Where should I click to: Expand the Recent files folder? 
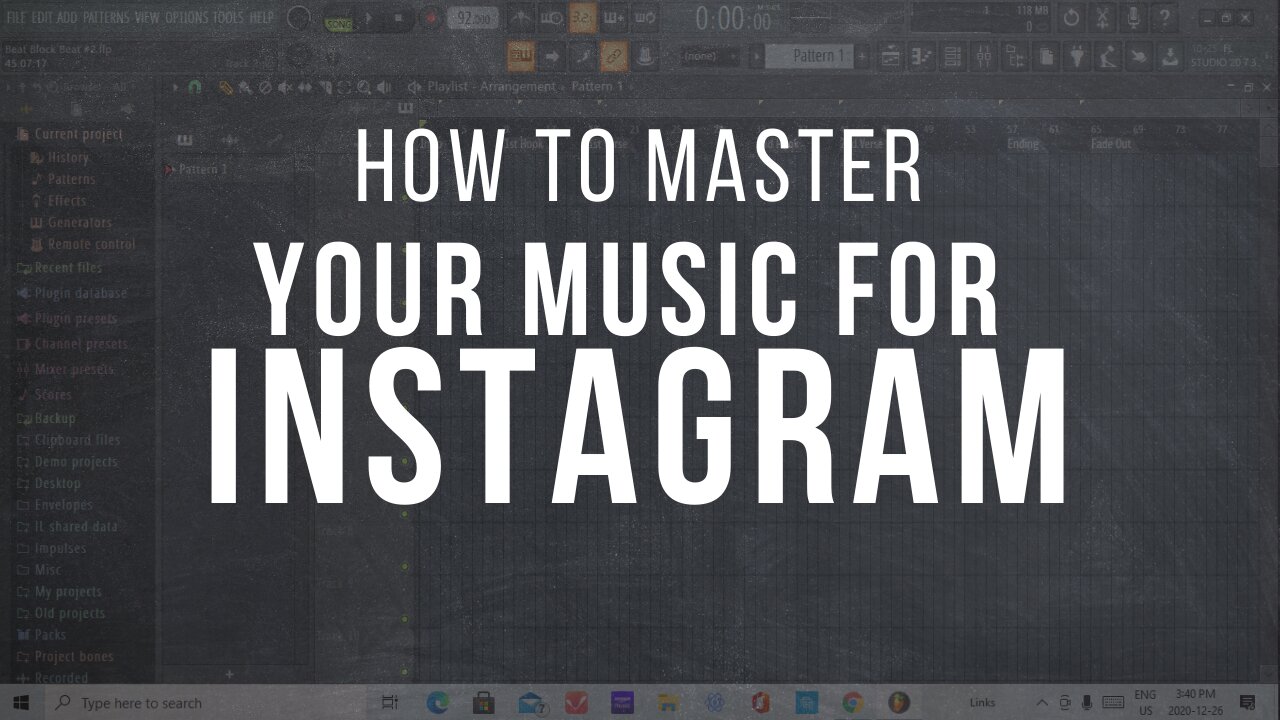coord(59,268)
